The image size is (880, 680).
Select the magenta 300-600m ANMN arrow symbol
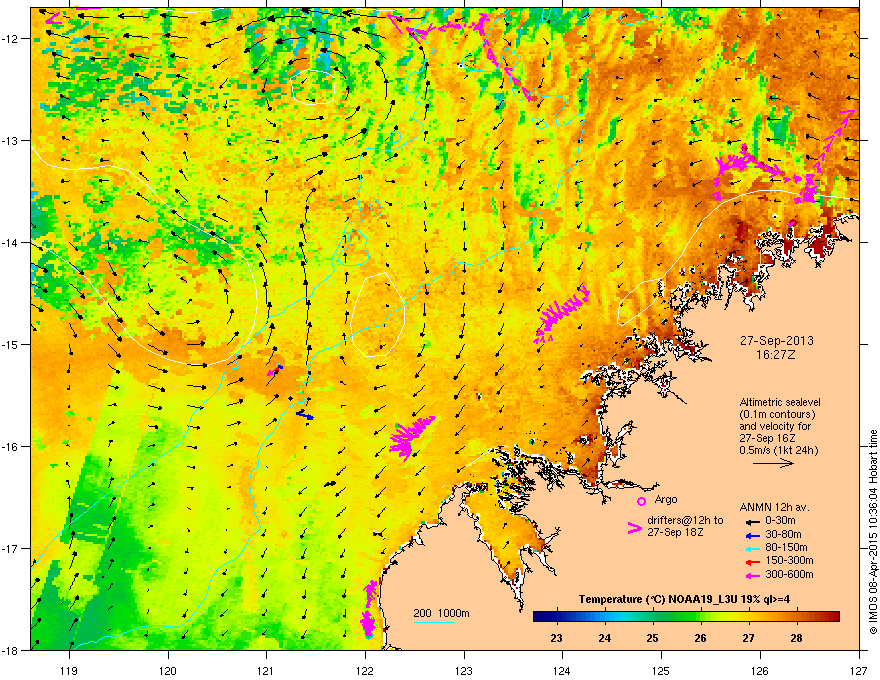tap(752, 575)
